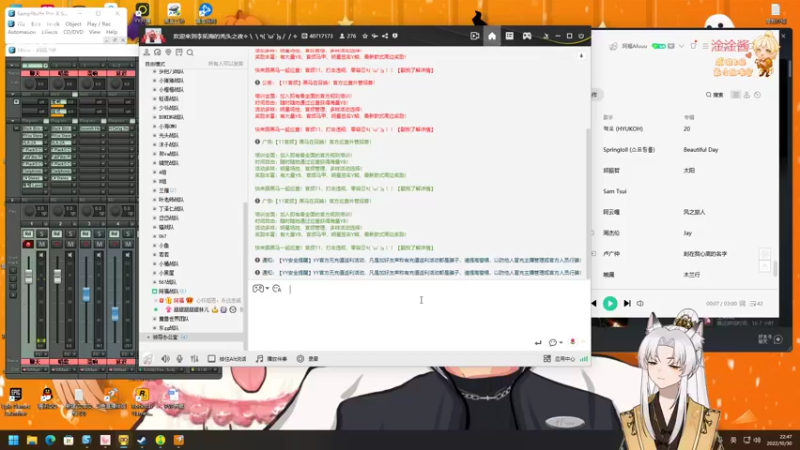Mute the speaker icon in YY bottom bar
The image size is (800, 450).
[165, 359]
